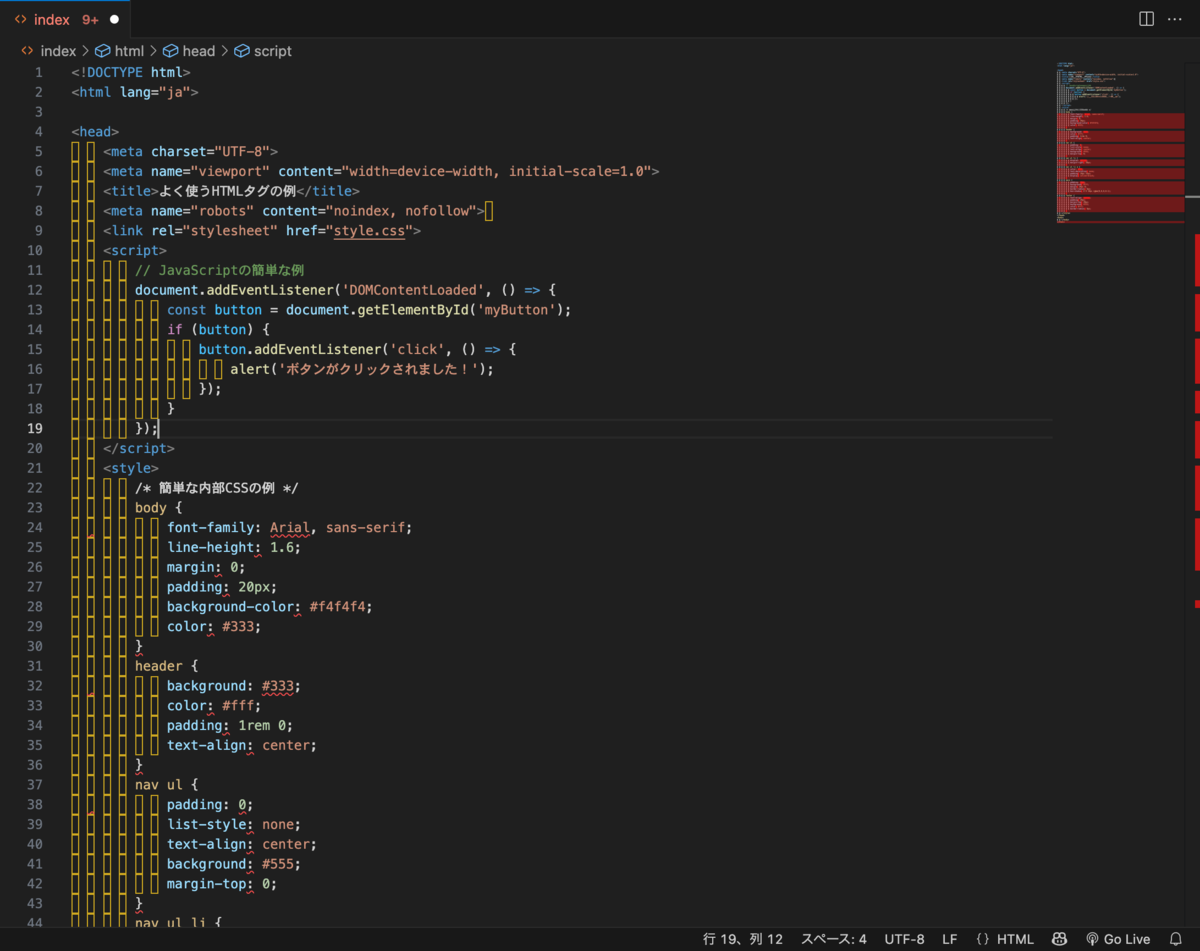Click the list-style: none line
This screenshot has width=1200, height=951.
[x=234, y=825]
